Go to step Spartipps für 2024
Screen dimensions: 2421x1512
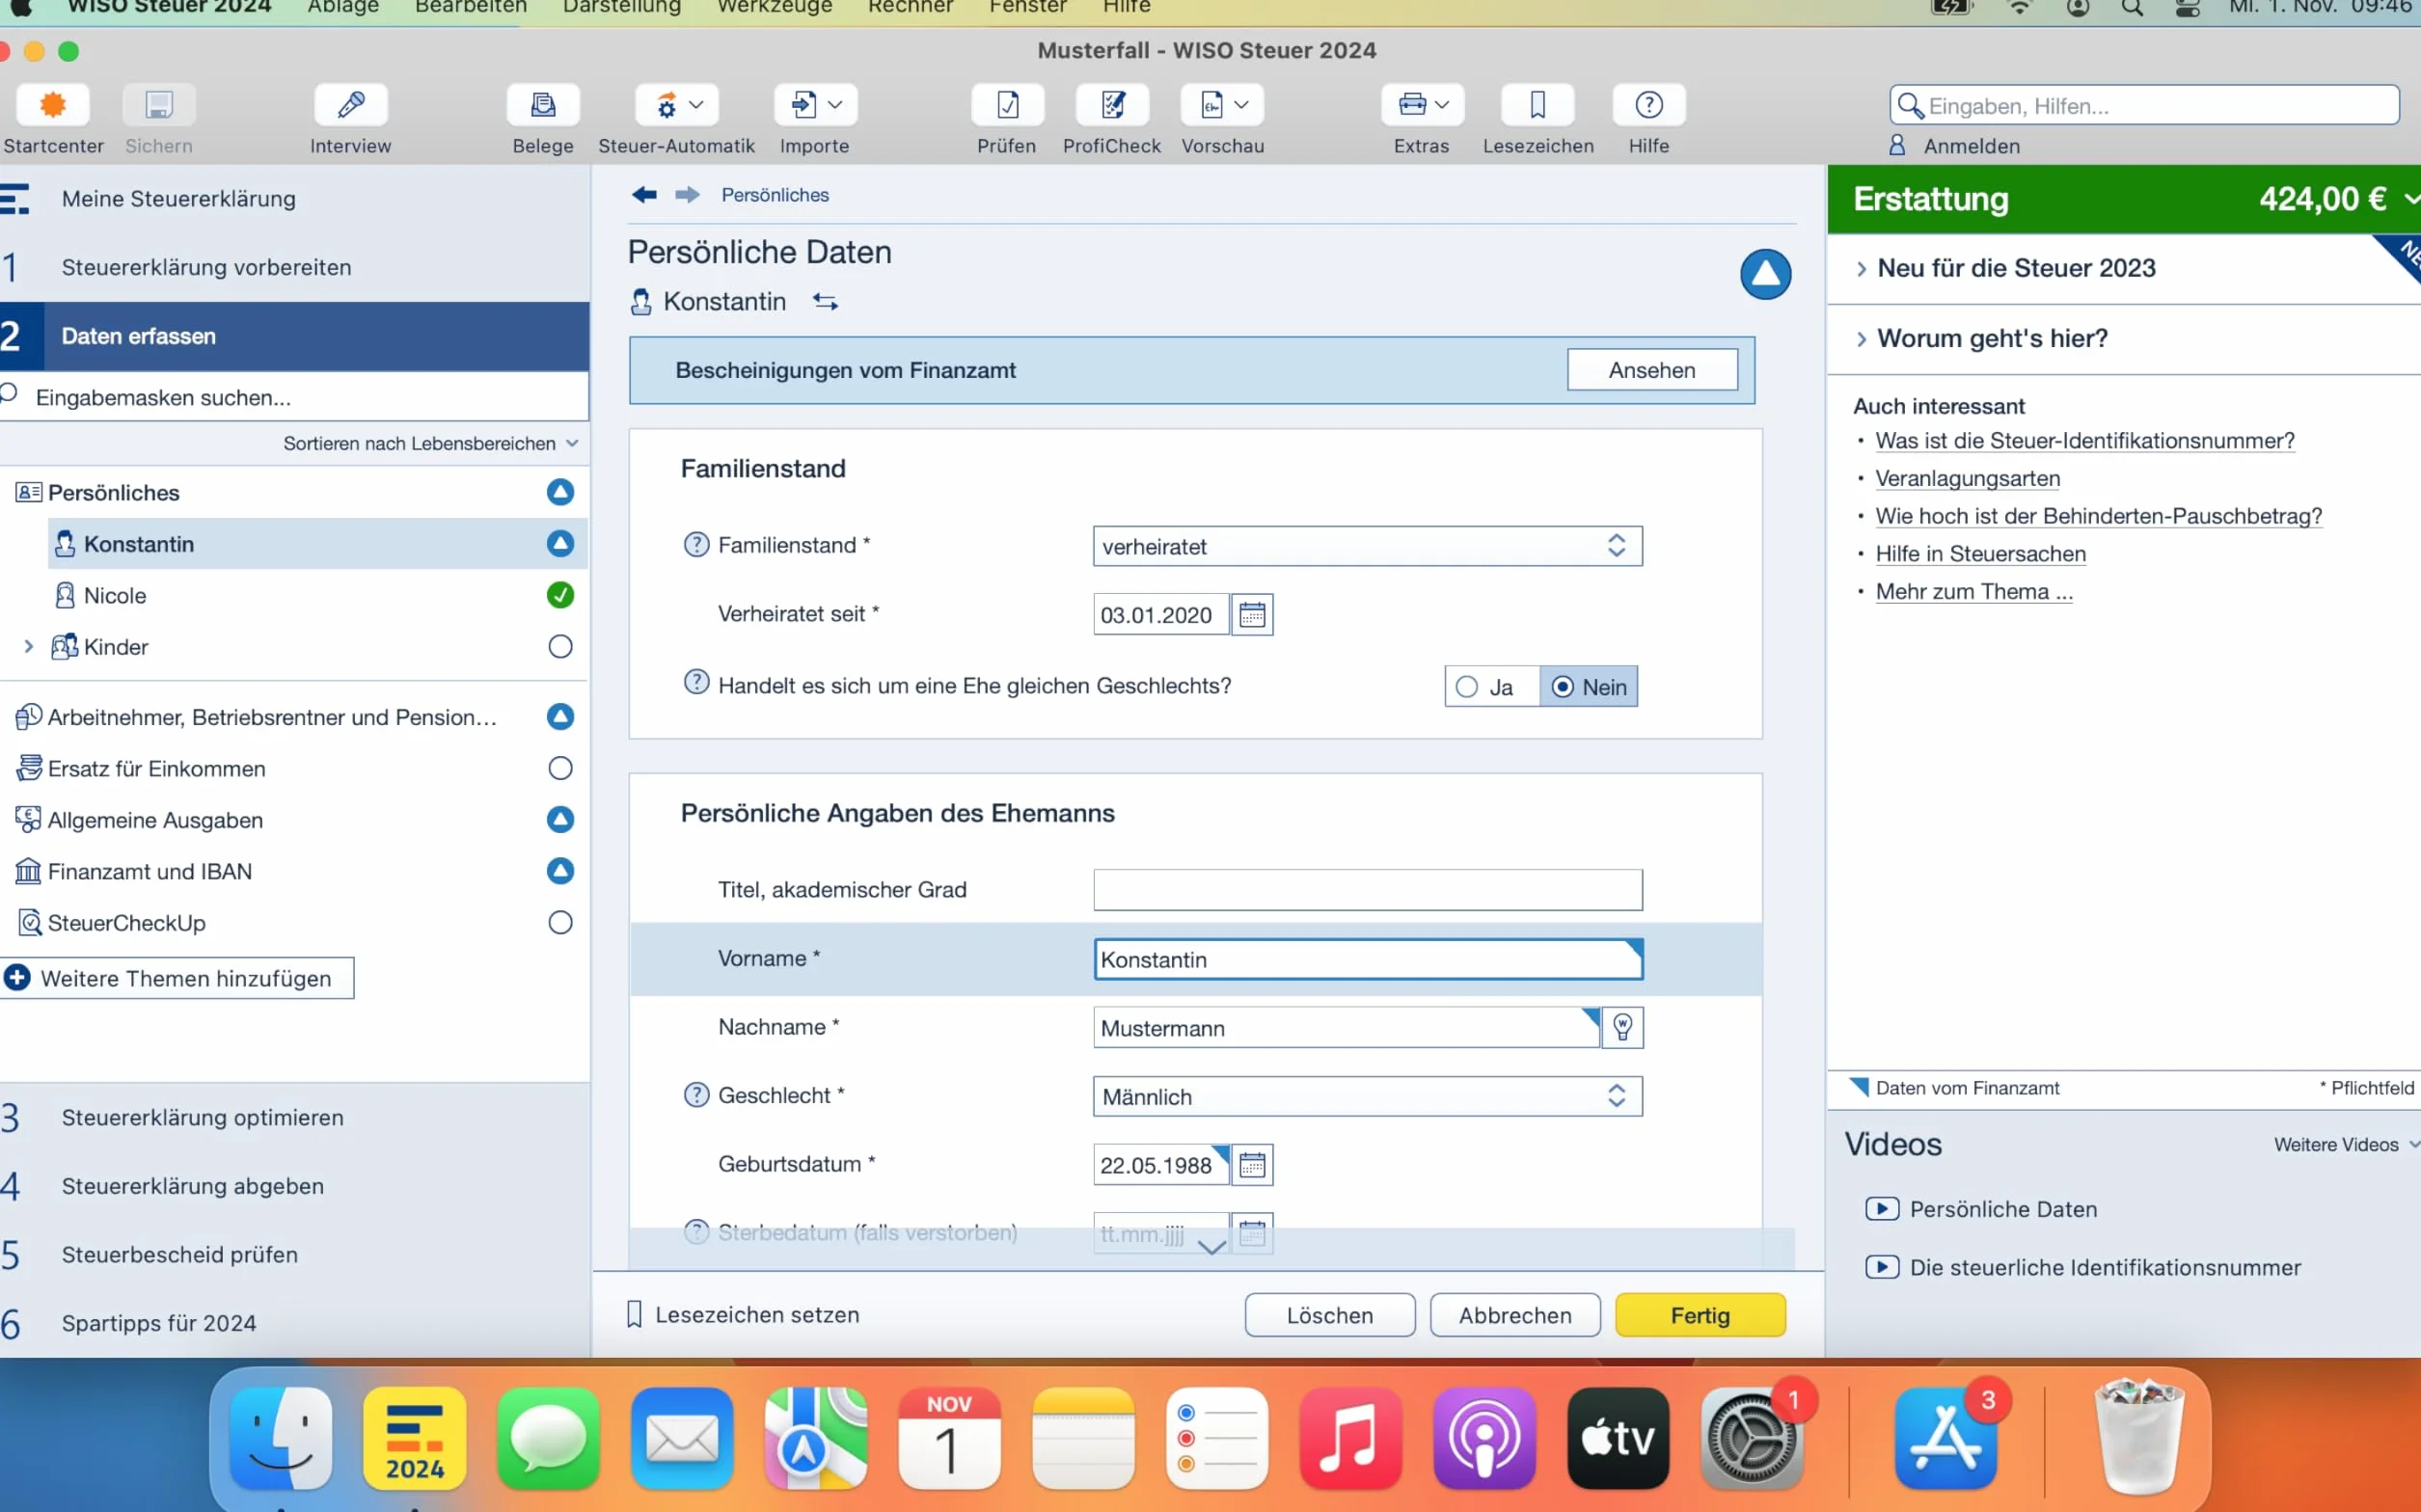(x=294, y=1323)
